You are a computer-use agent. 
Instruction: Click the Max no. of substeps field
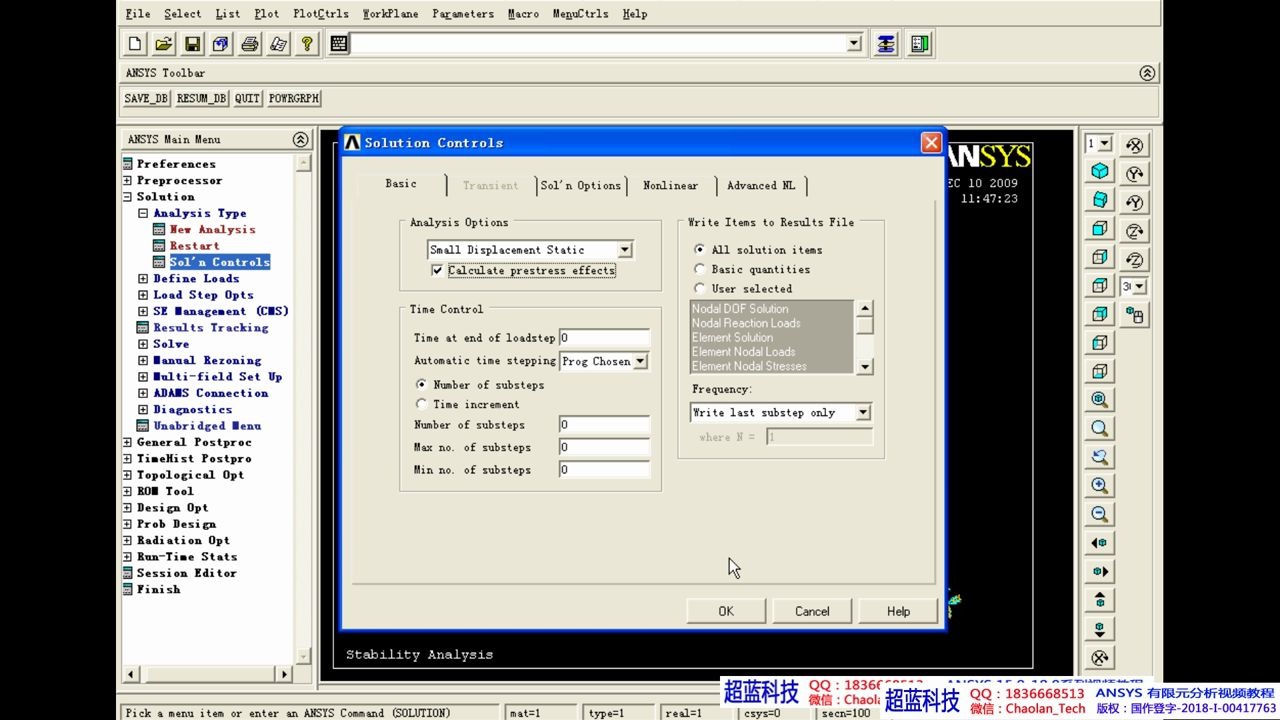point(604,447)
